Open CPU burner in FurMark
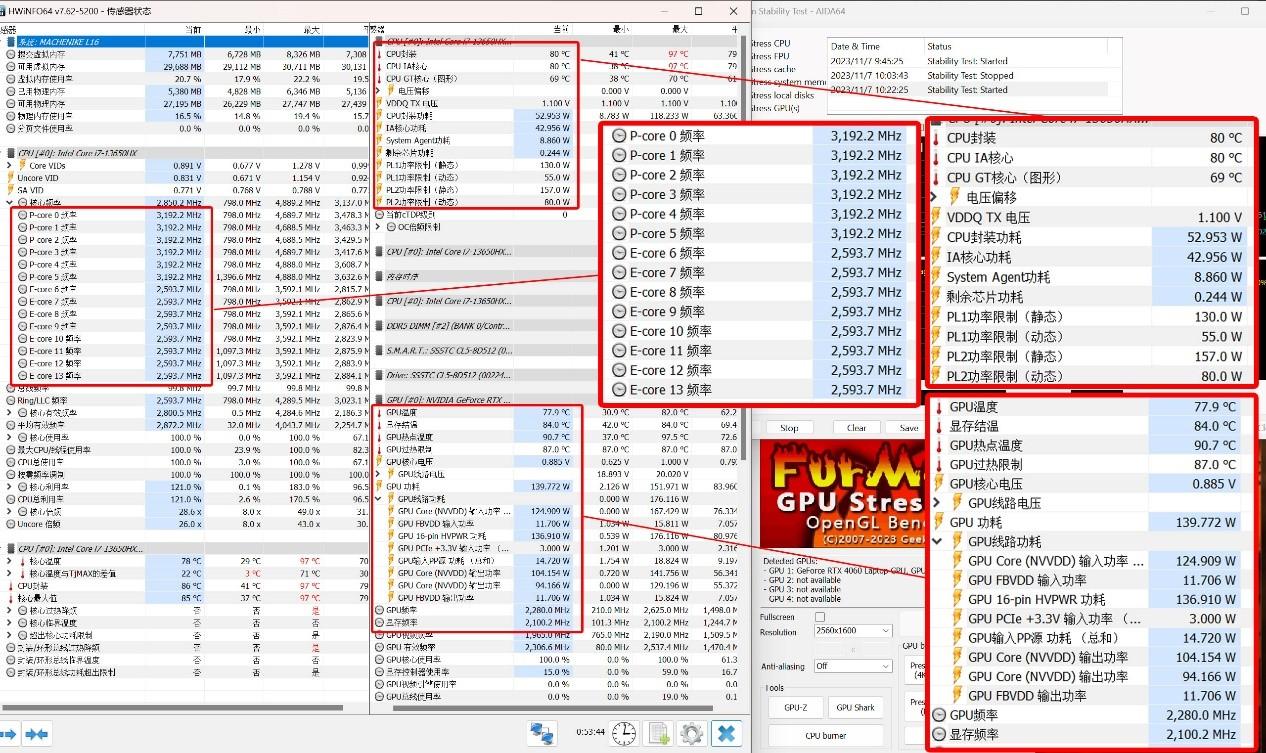Screen dimensions: 1266x753 click(826, 735)
